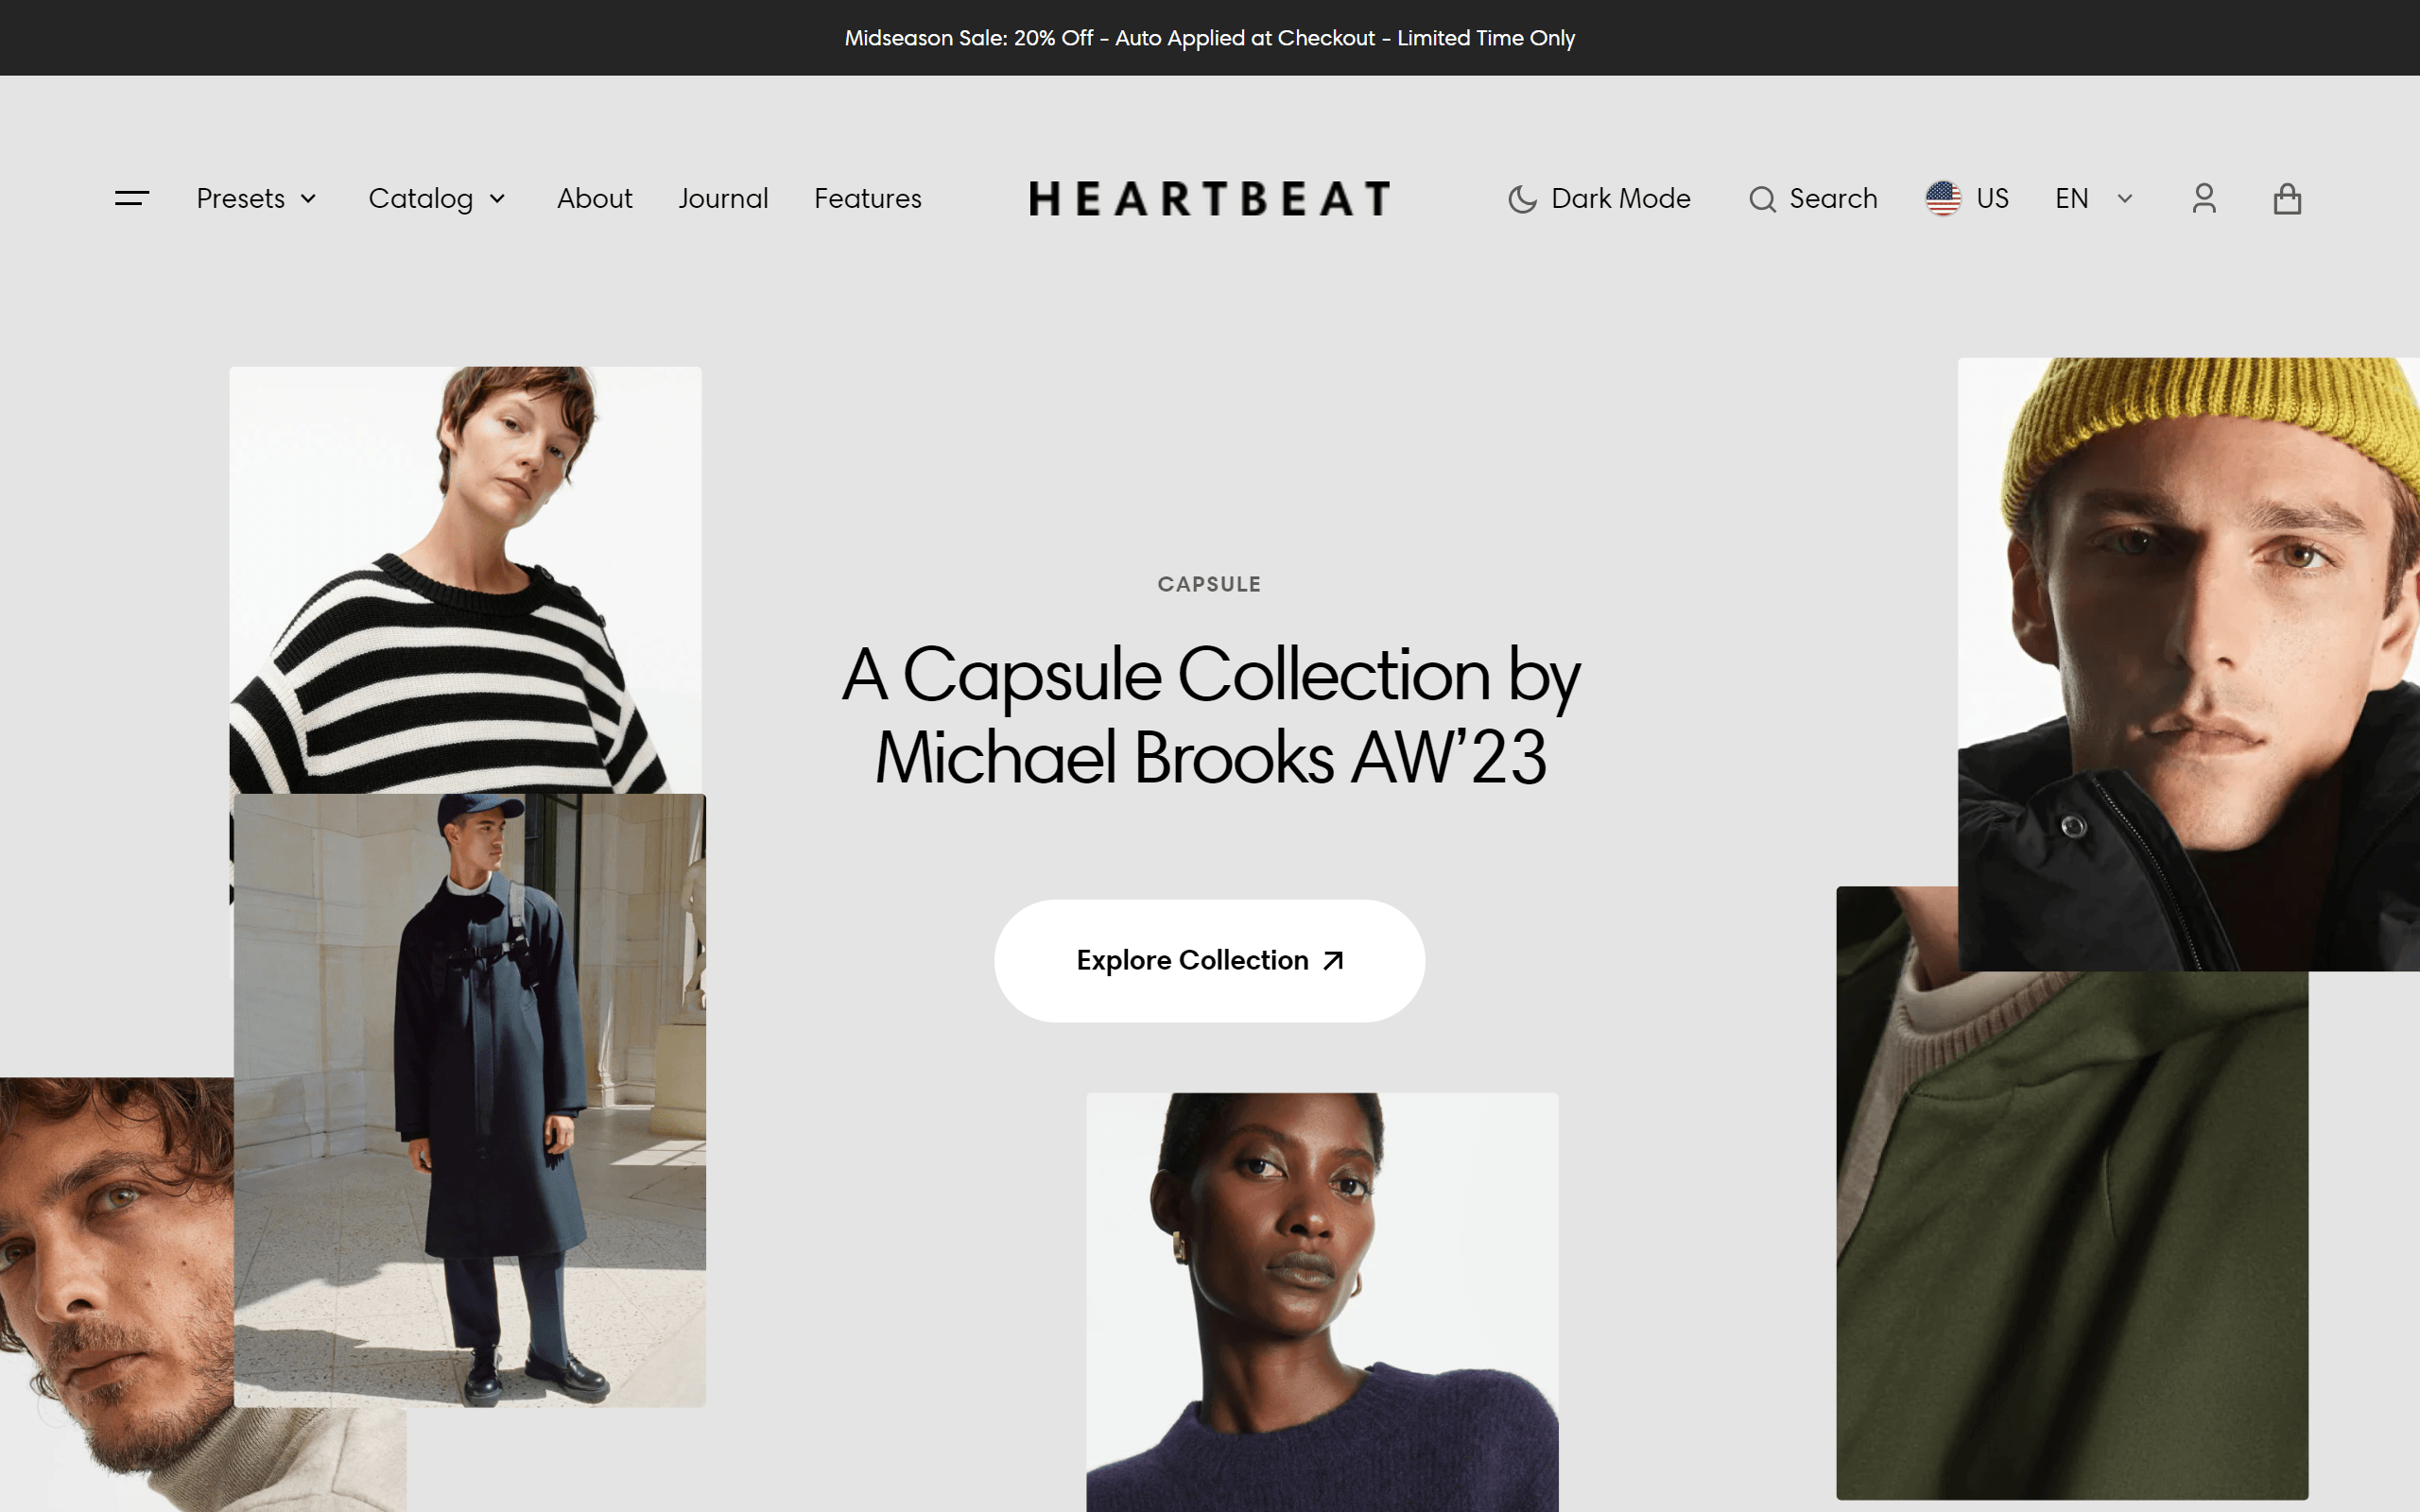Click the moon icon for dark mode
Image resolution: width=2420 pixels, height=1512 pixels.
(x=1522, y=199)
